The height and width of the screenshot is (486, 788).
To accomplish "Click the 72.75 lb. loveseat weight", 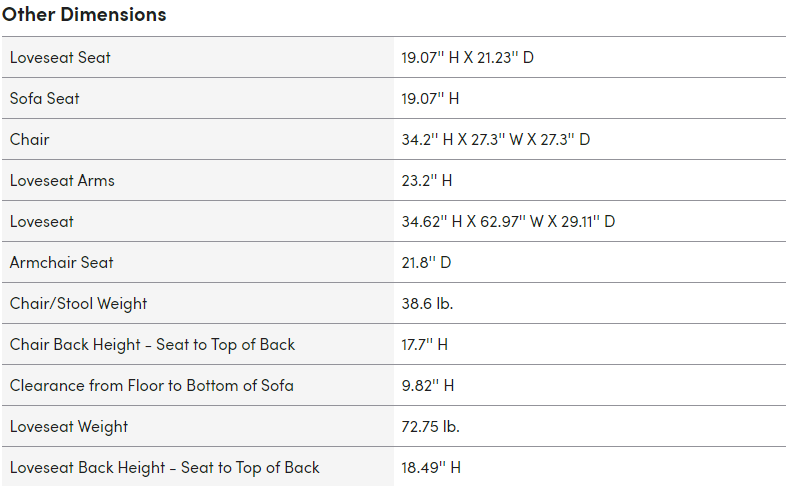I will (x=430, y=427).
